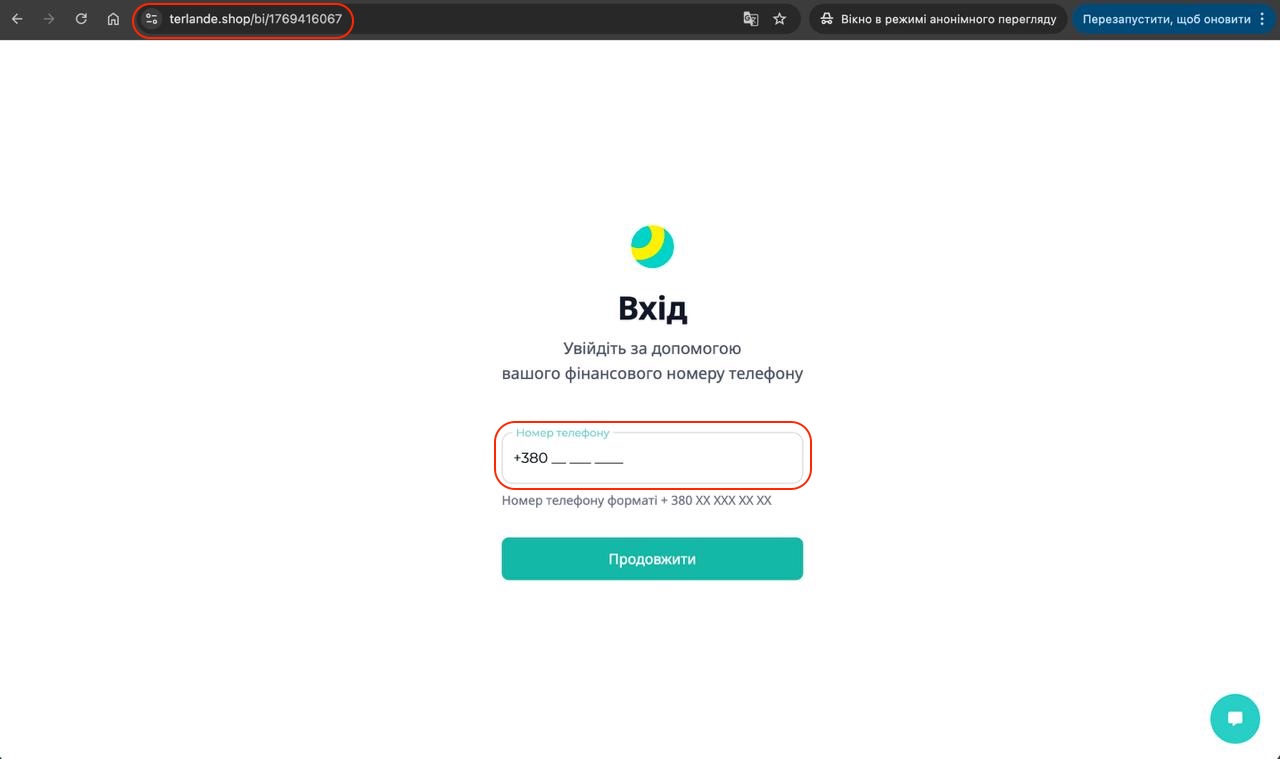Click 'Перезапустити, щоб оновити' button
This screenshot has height=759, width=1280.
1166,19
